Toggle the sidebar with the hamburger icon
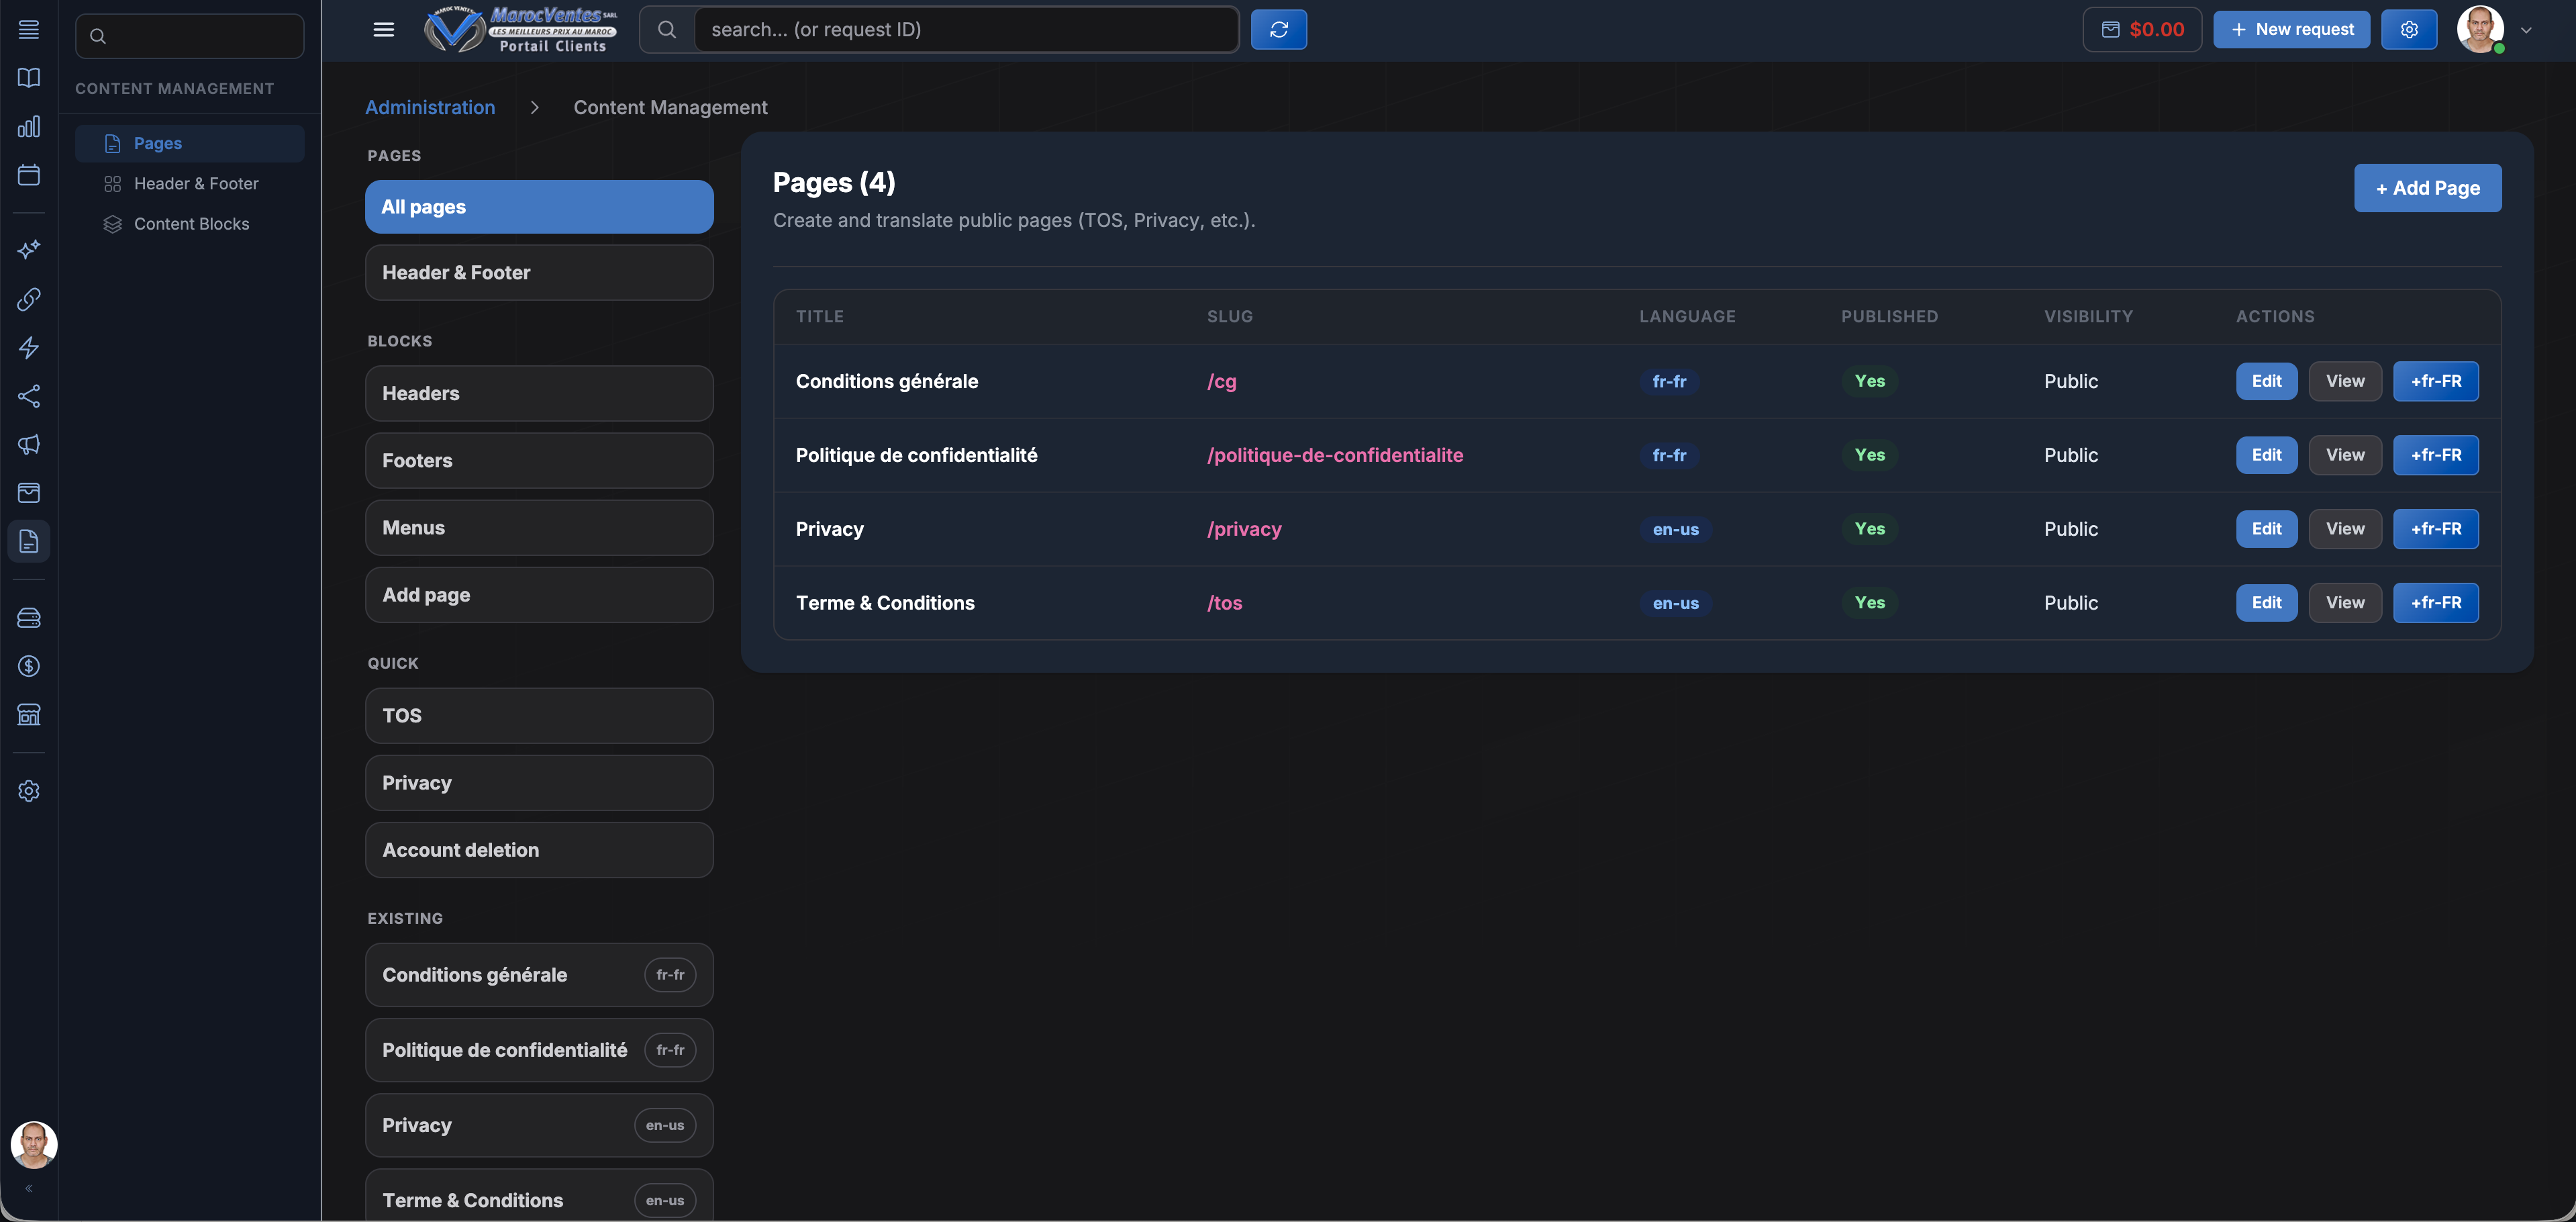The image size is (2576, 1222). [383, 29]
